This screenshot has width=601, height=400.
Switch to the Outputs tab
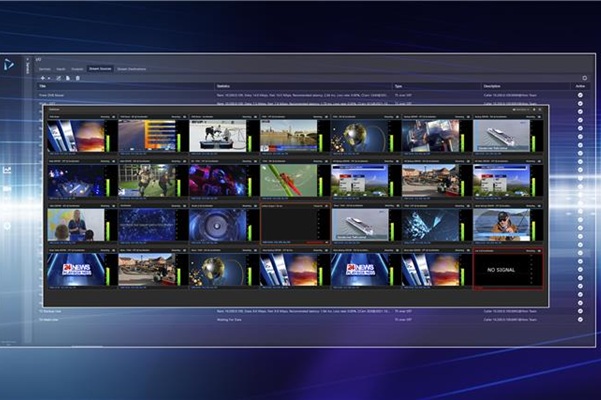[77, 69]
